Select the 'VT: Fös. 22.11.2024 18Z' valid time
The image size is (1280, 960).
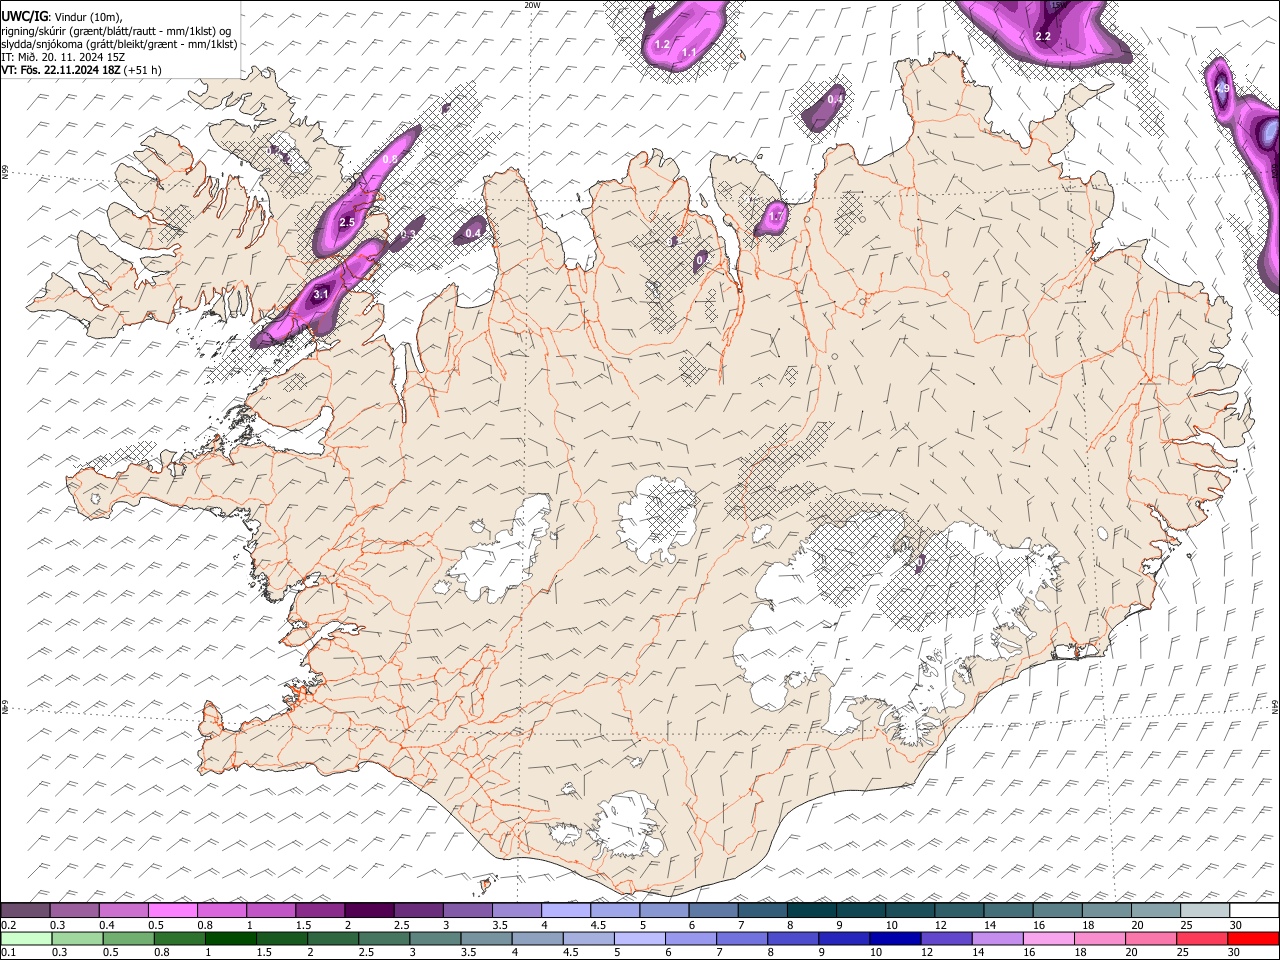pyautogui.click(x=60, y=70)
